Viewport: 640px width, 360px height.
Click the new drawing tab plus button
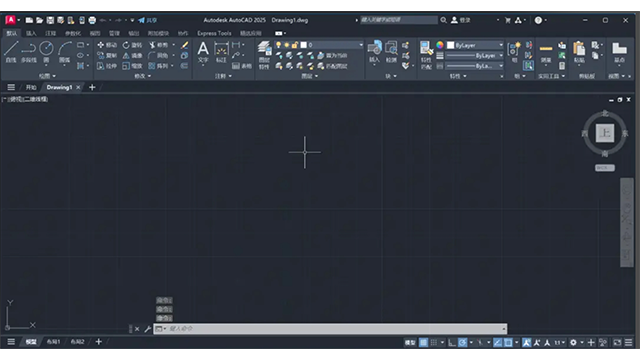[x=92, y=87]
